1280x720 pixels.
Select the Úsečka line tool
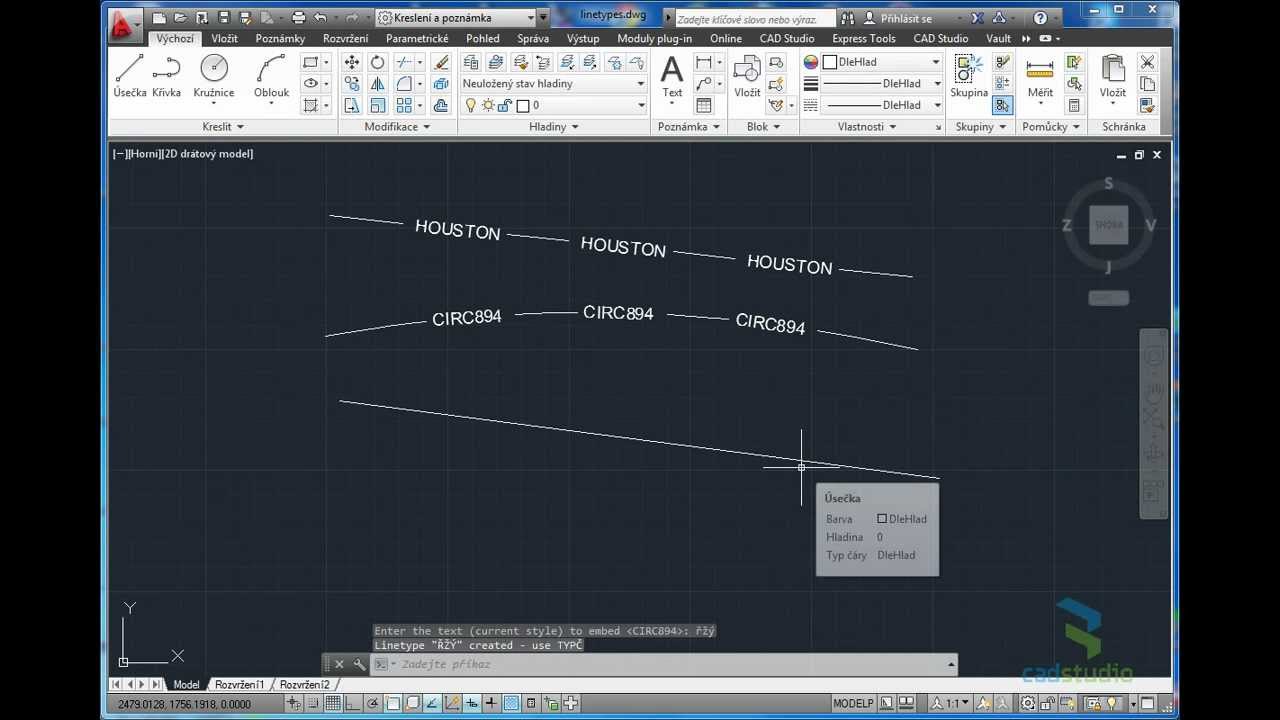pos(130,76)
